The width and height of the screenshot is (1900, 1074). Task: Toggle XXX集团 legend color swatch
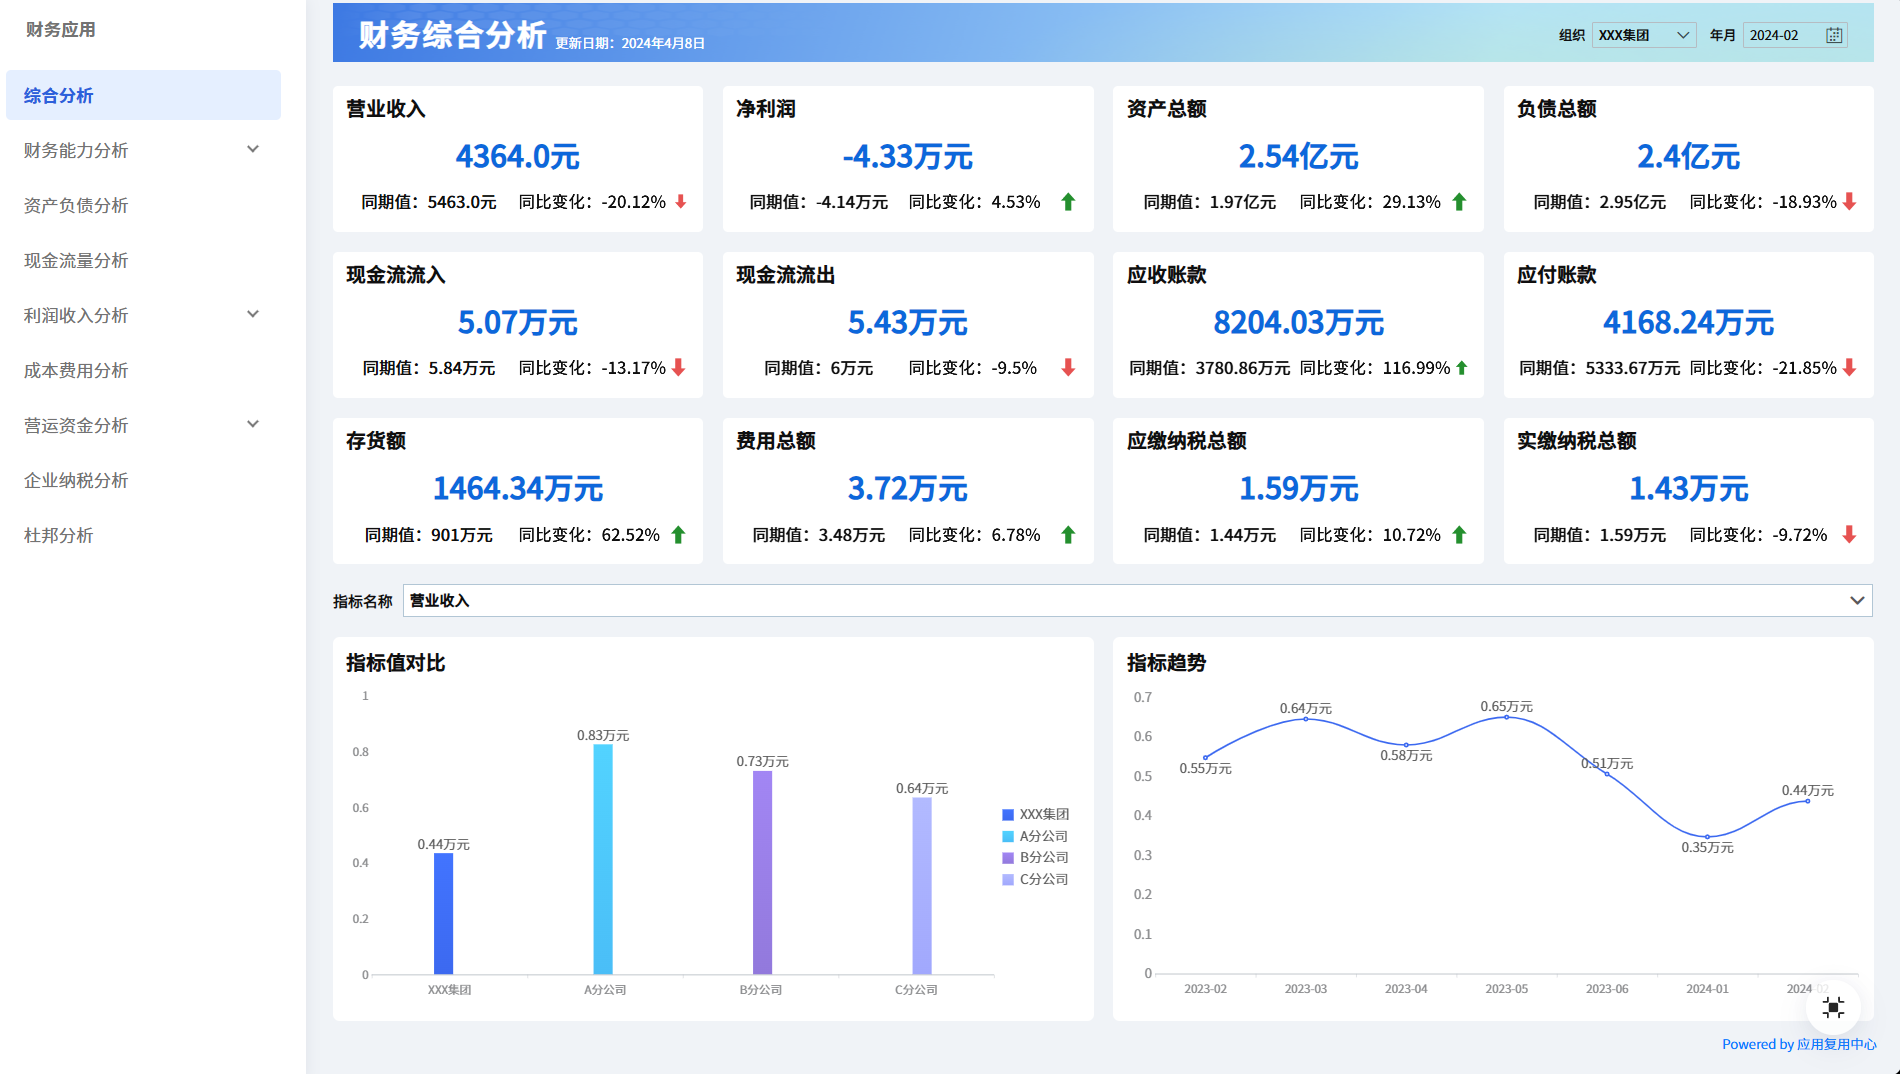pos(1008,815)
